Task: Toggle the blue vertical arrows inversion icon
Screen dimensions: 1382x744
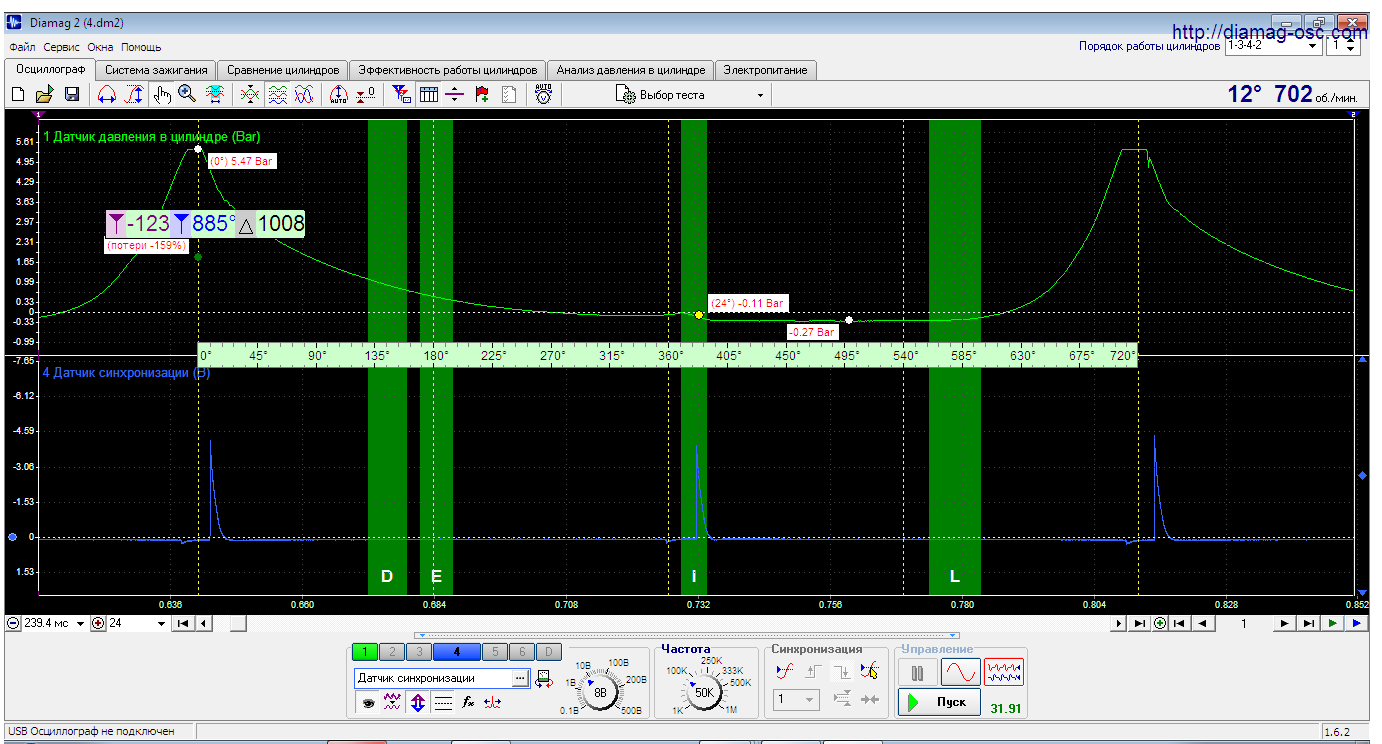Action: 417,703
